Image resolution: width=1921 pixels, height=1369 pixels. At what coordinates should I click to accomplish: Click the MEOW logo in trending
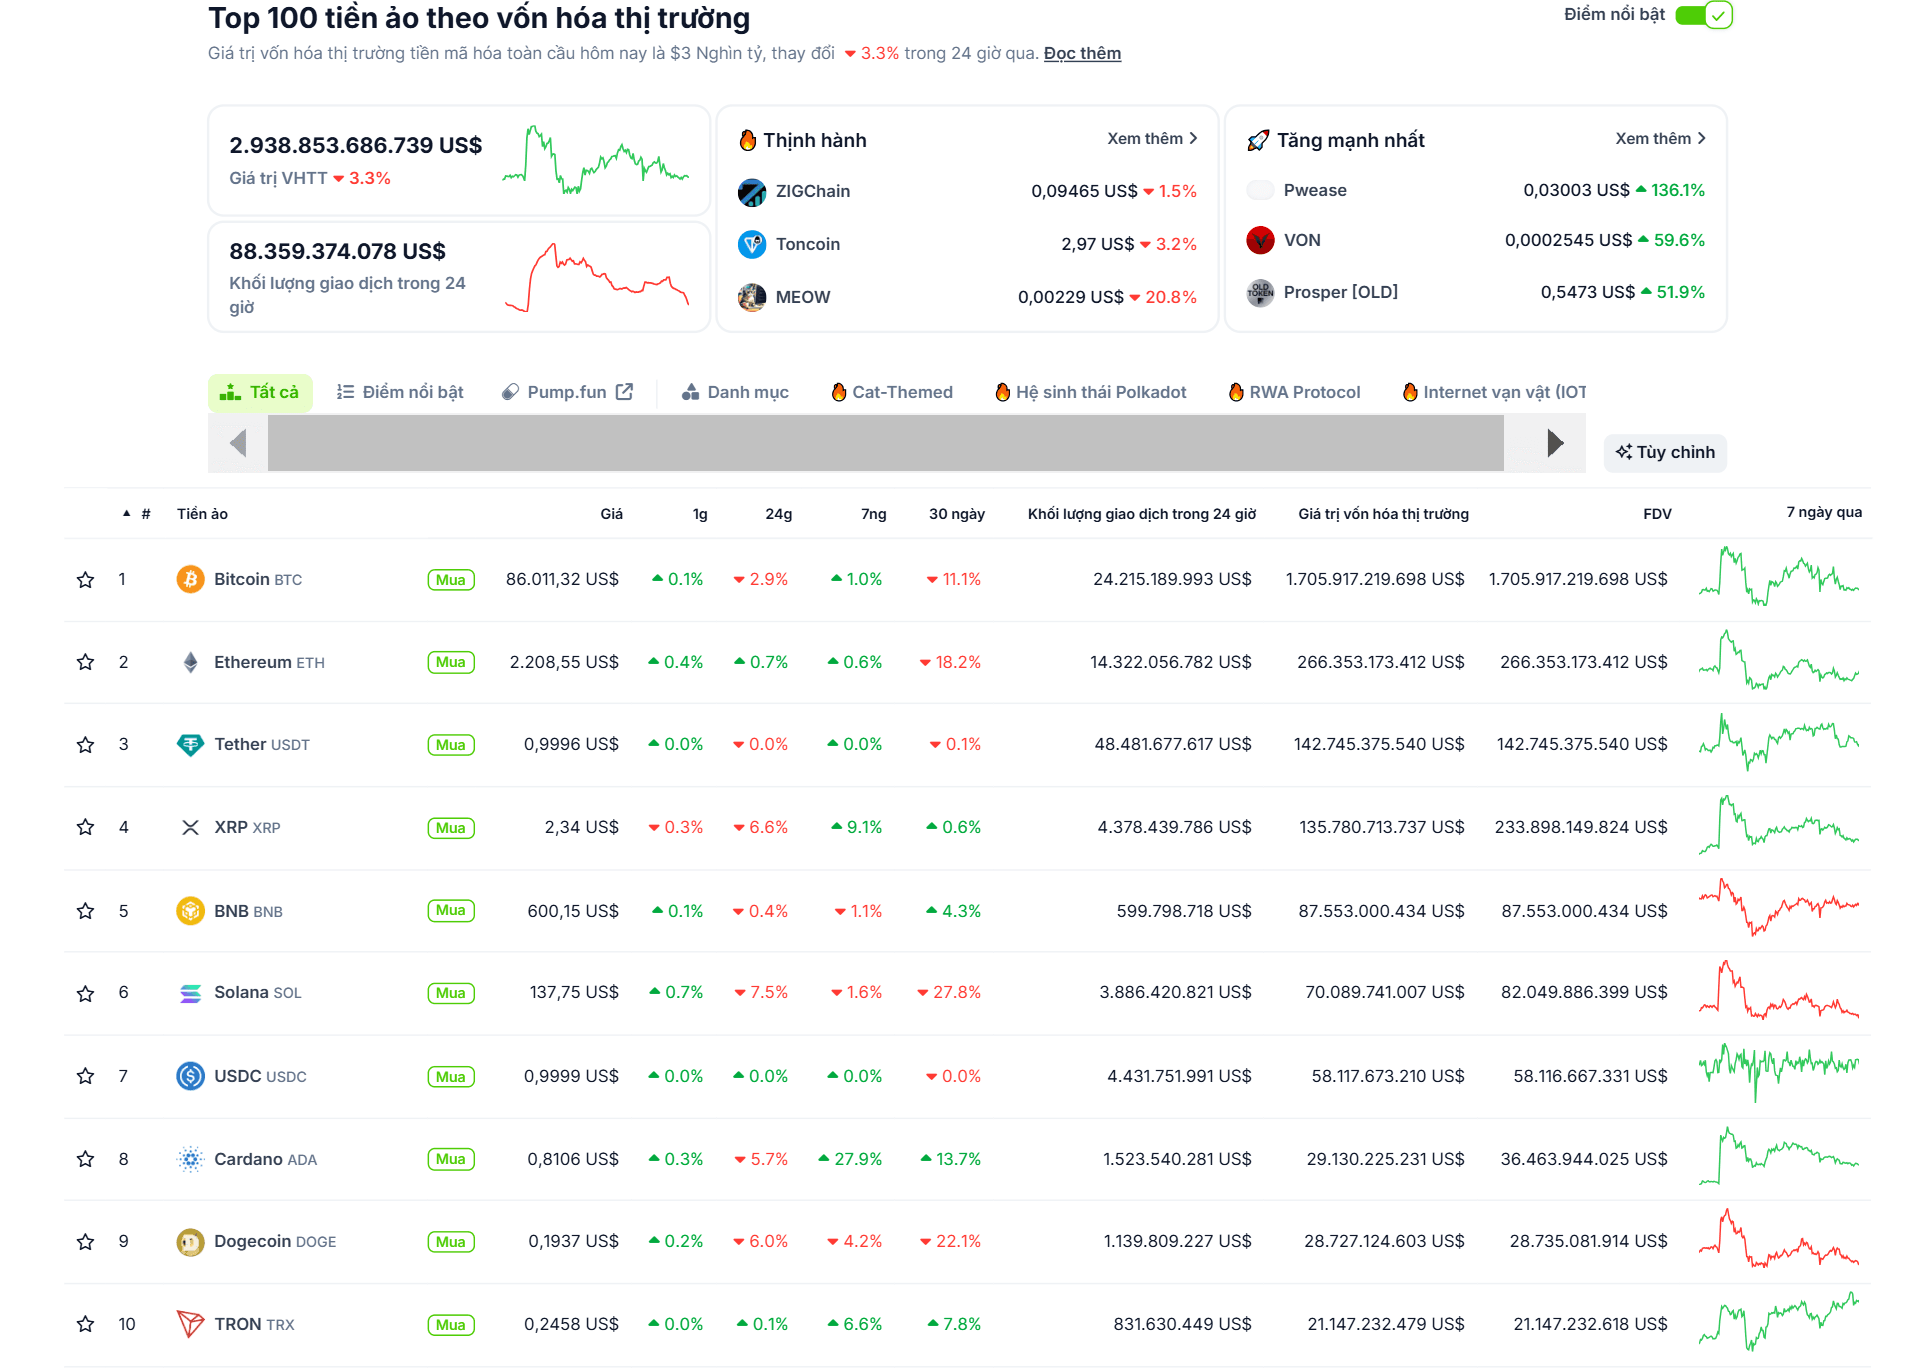point(752,297)
